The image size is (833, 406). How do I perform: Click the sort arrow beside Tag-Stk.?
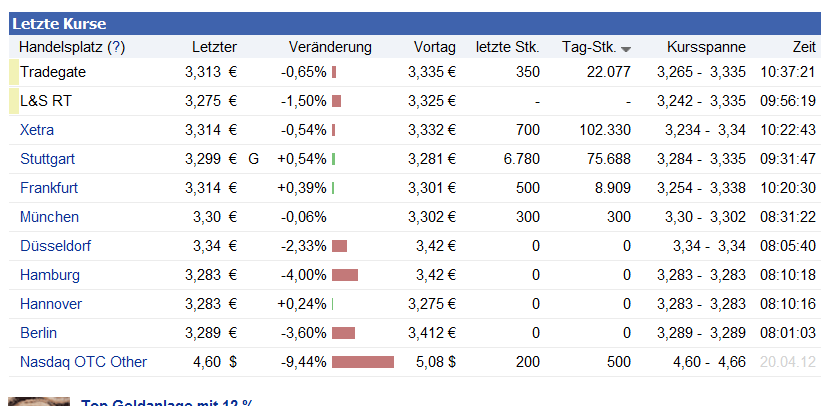coord(626,49)
